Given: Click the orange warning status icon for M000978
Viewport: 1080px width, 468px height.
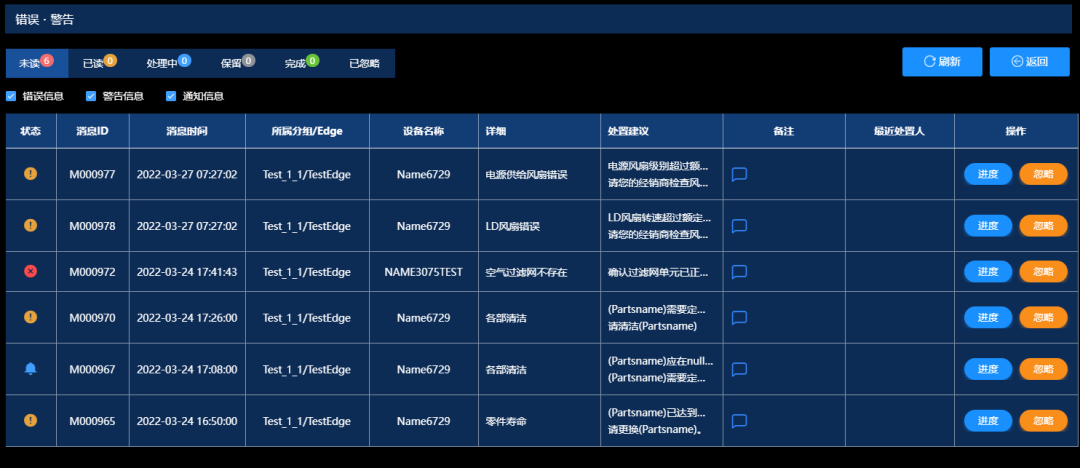Looking at the screenshot, I should click(x=31, y=226).
